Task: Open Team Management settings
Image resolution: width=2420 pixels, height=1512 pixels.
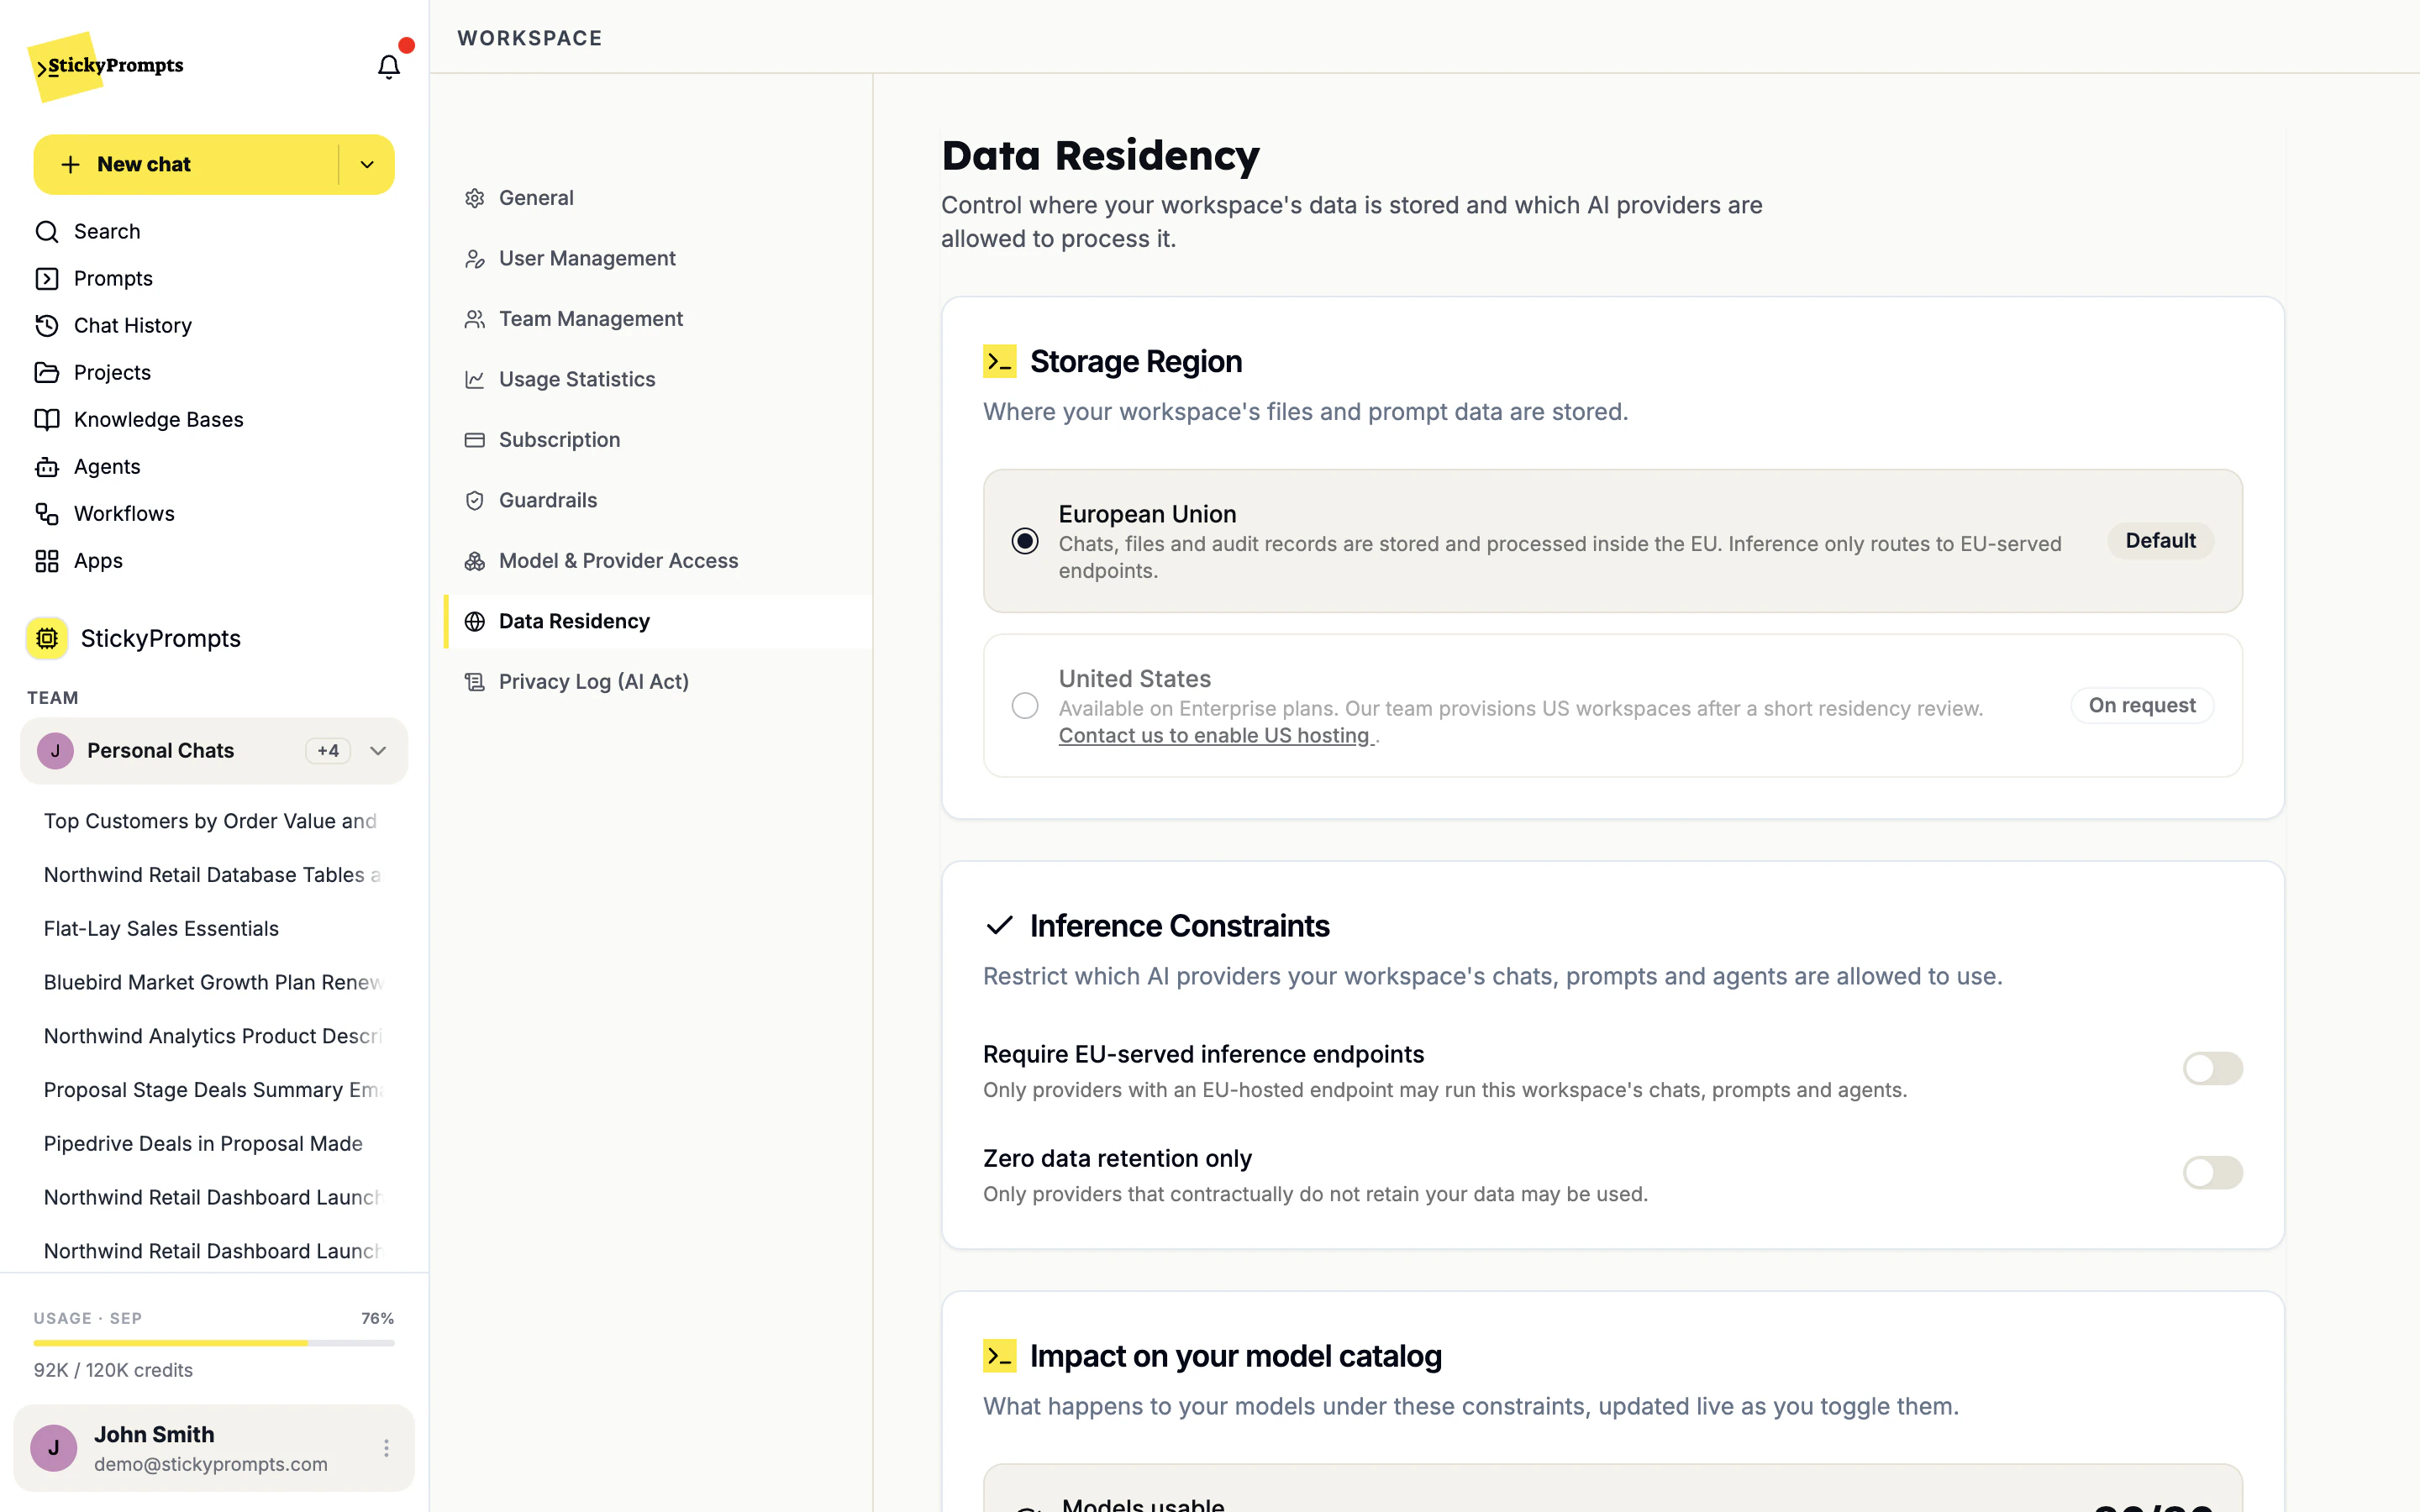Action: click(x=658, y=319)
